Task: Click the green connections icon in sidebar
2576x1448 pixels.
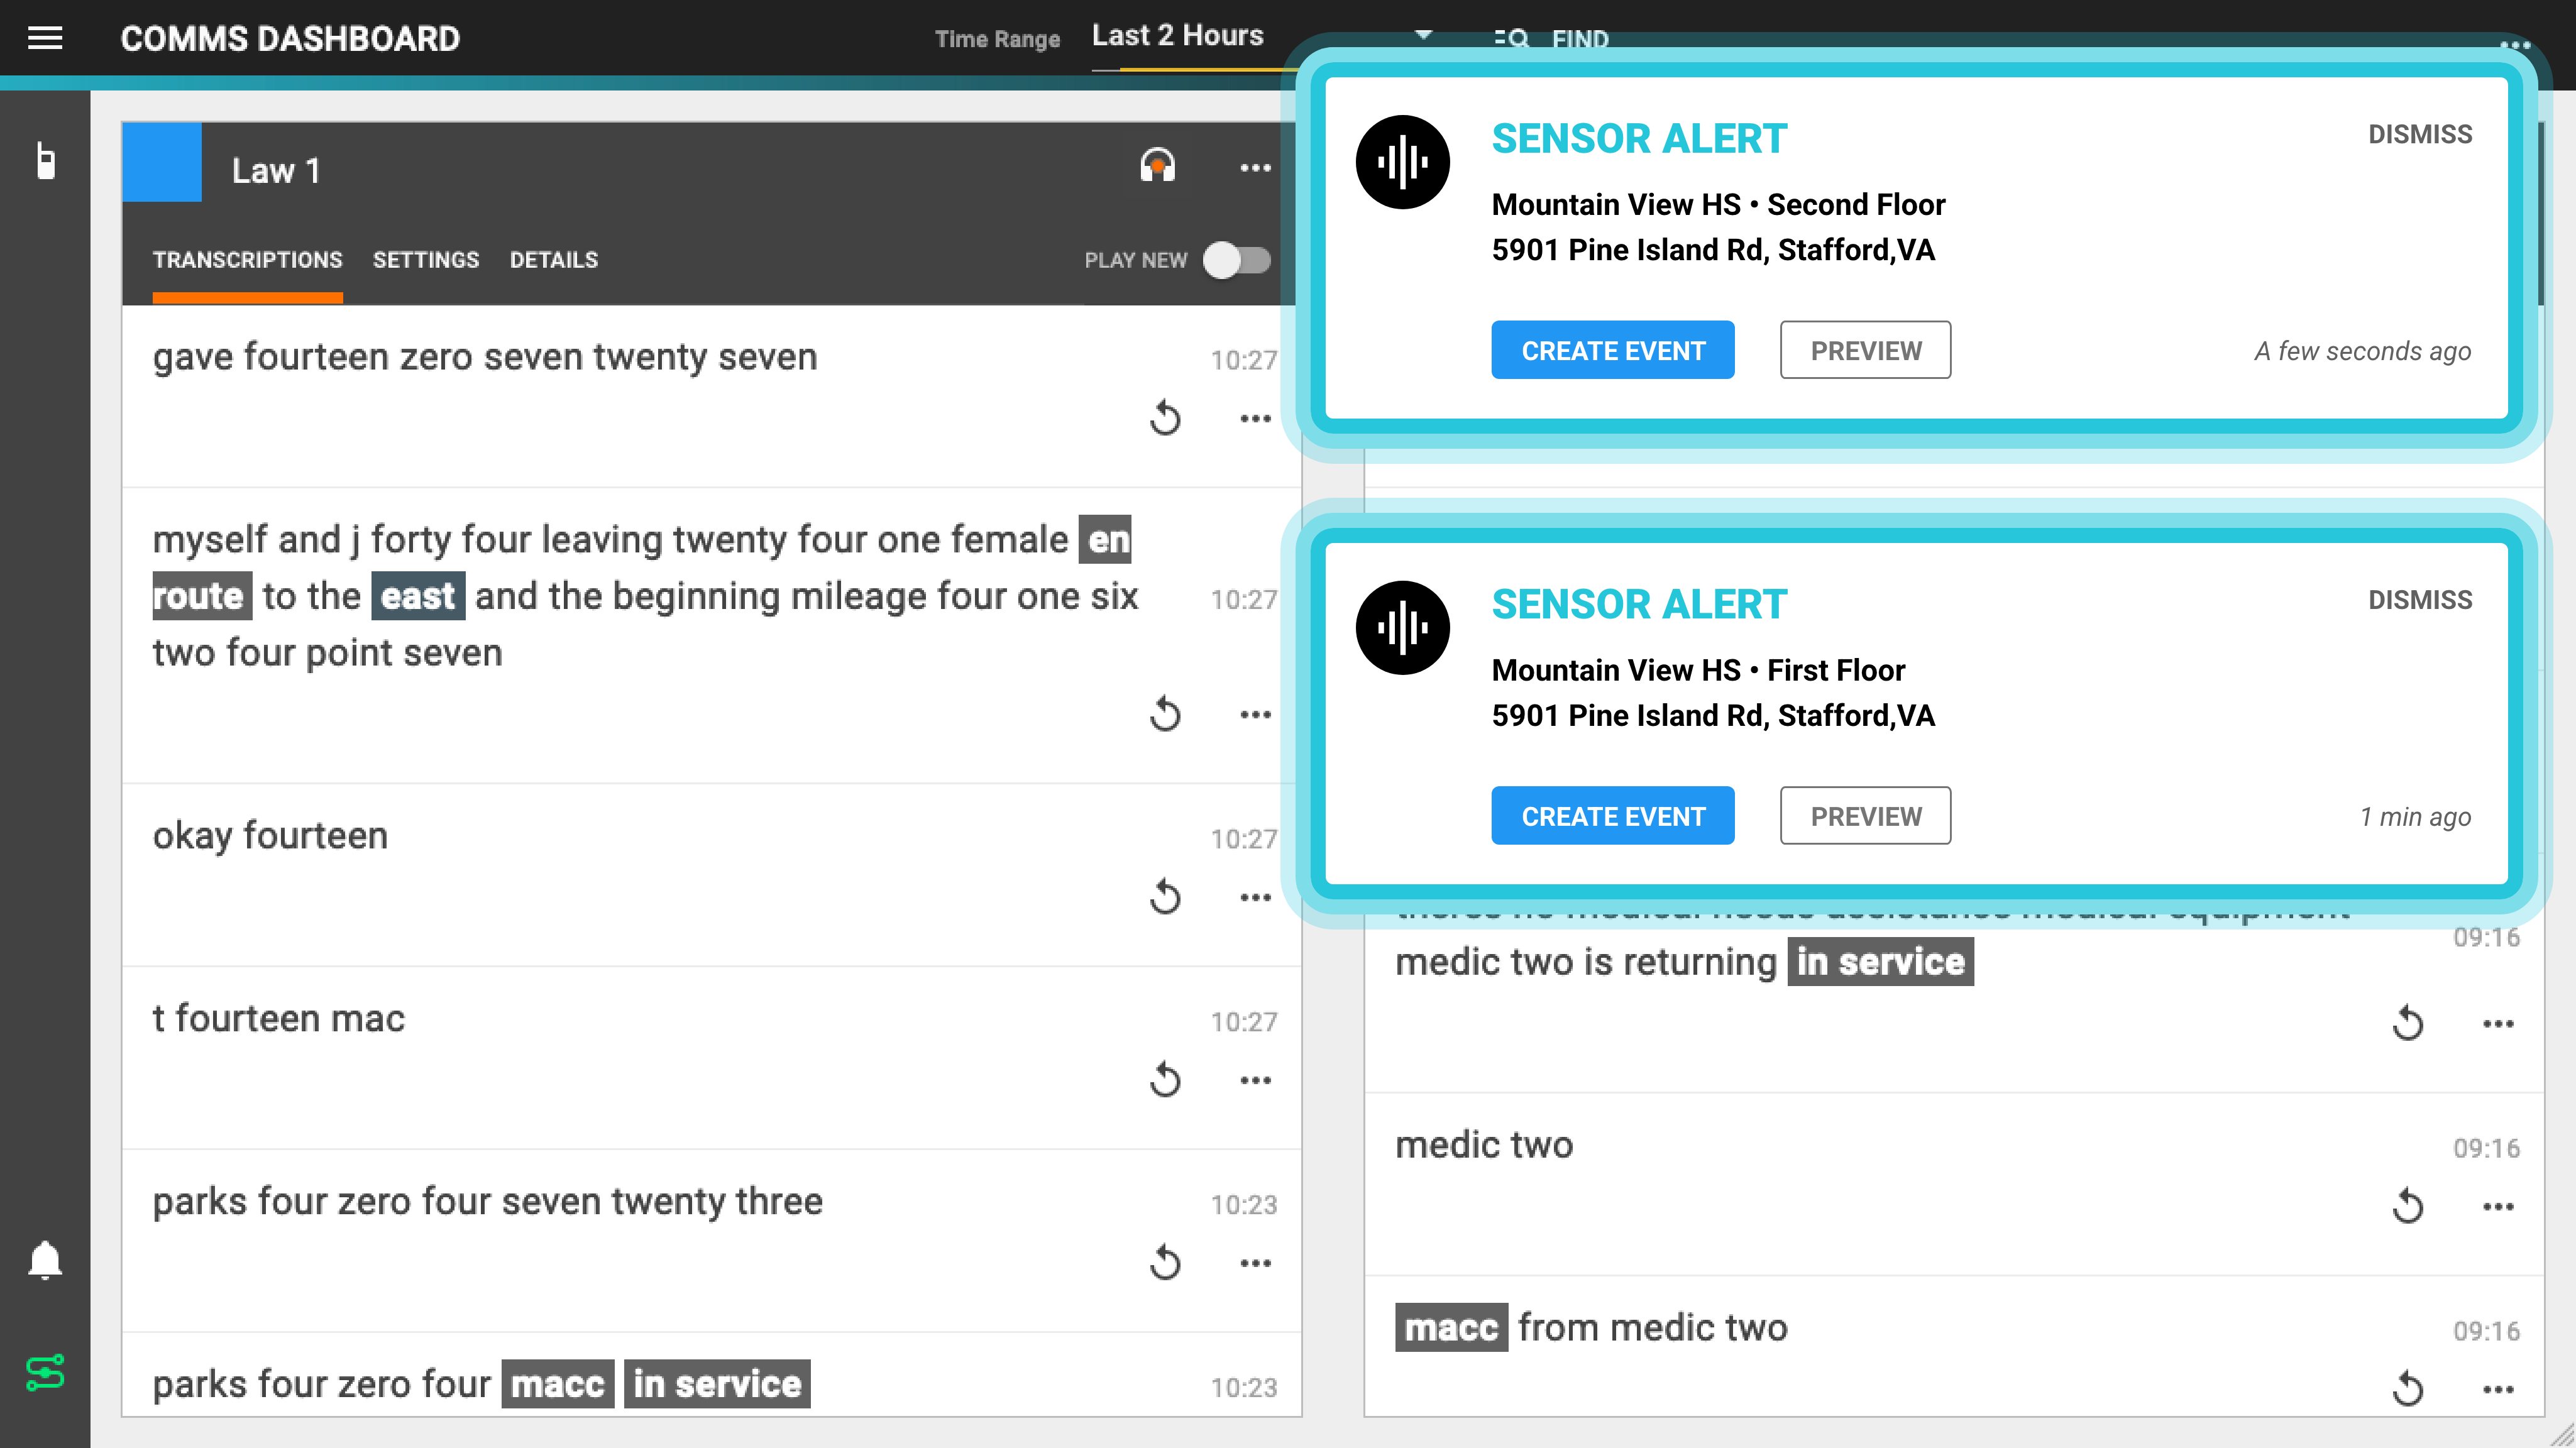Action: [45, 1372]
